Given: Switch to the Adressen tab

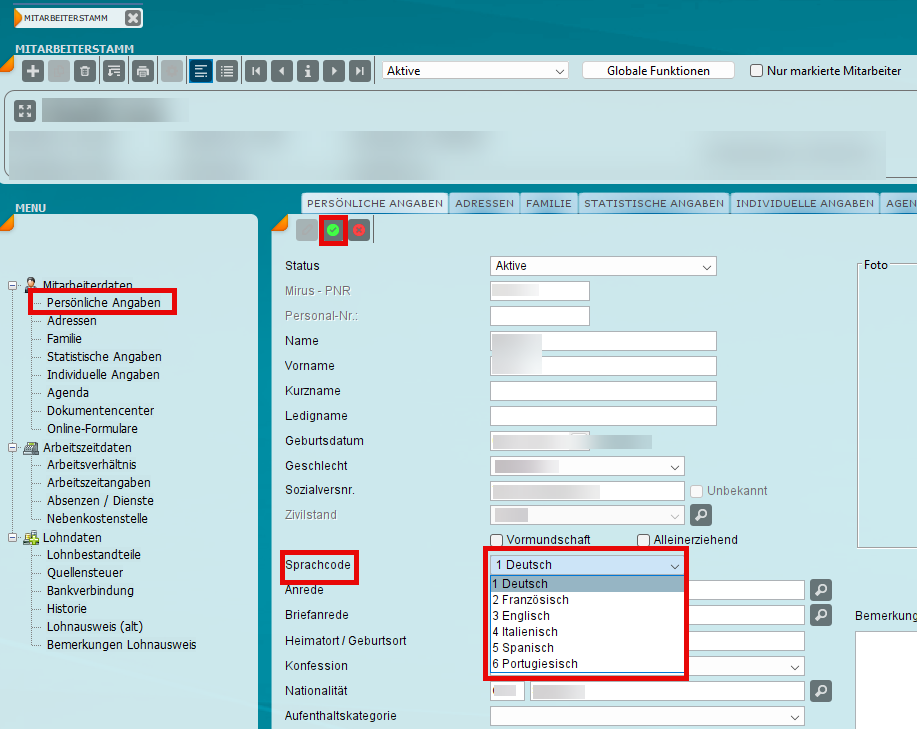Looking at the screenshot, I should (x=484, y=203).
